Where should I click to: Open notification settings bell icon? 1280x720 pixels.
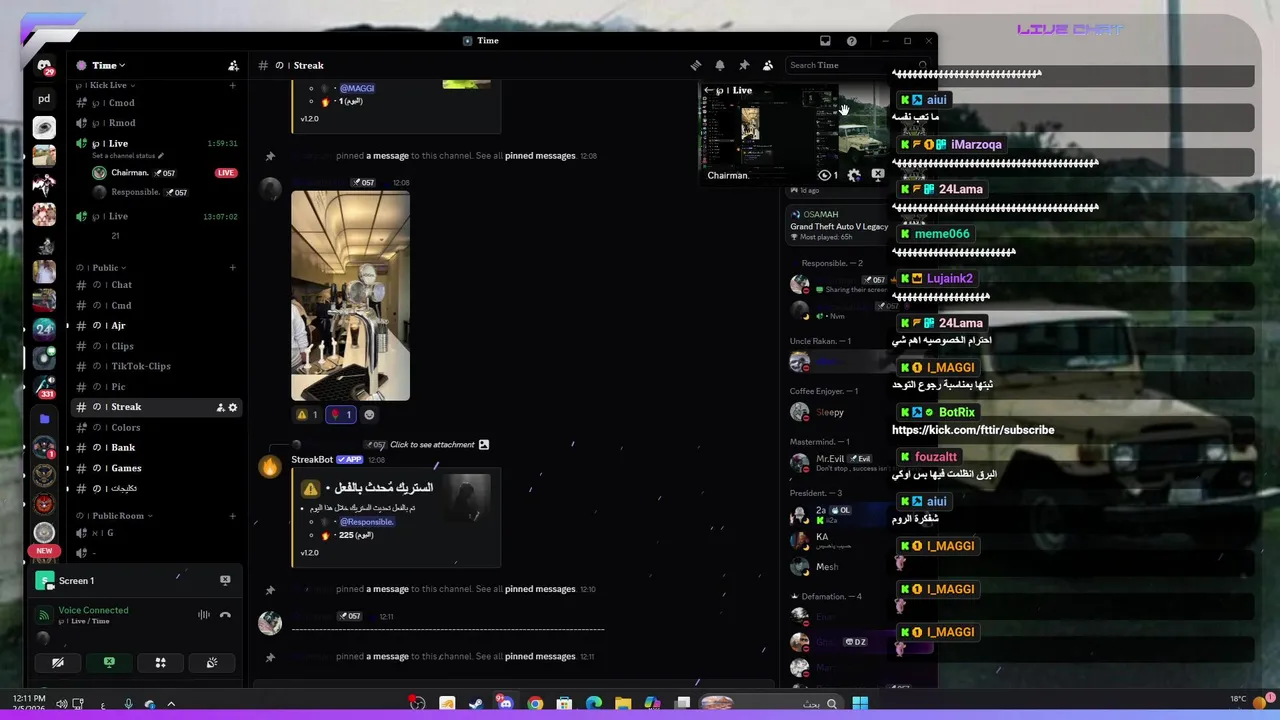720,65
